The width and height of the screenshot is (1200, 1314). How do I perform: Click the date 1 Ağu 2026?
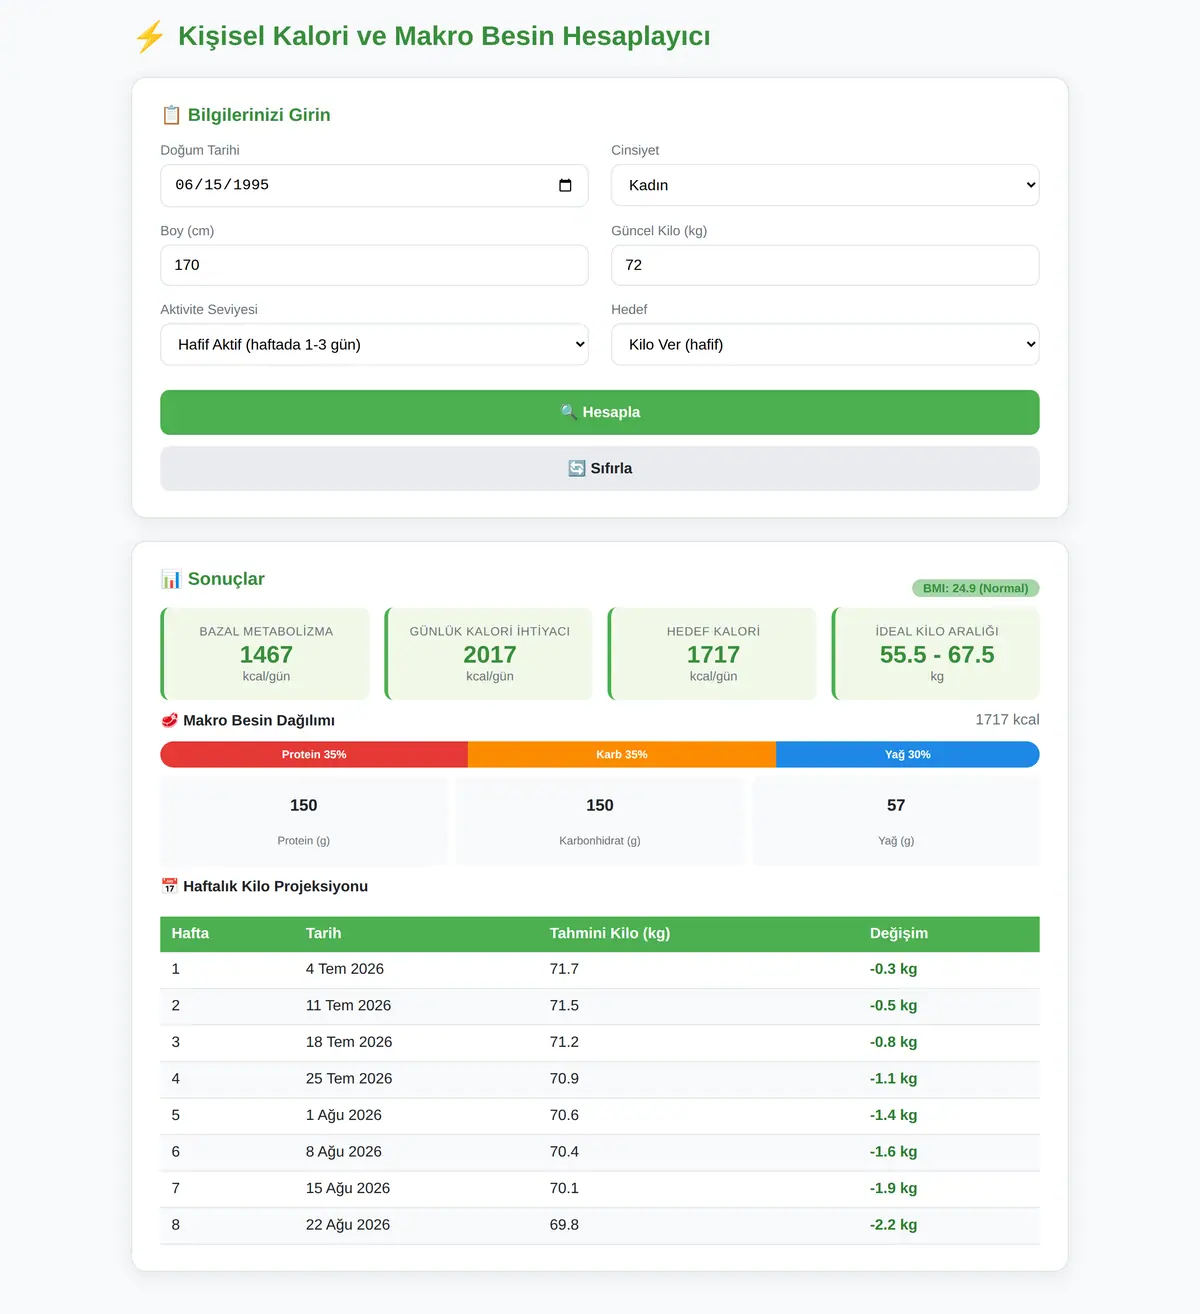(344, 1115)
